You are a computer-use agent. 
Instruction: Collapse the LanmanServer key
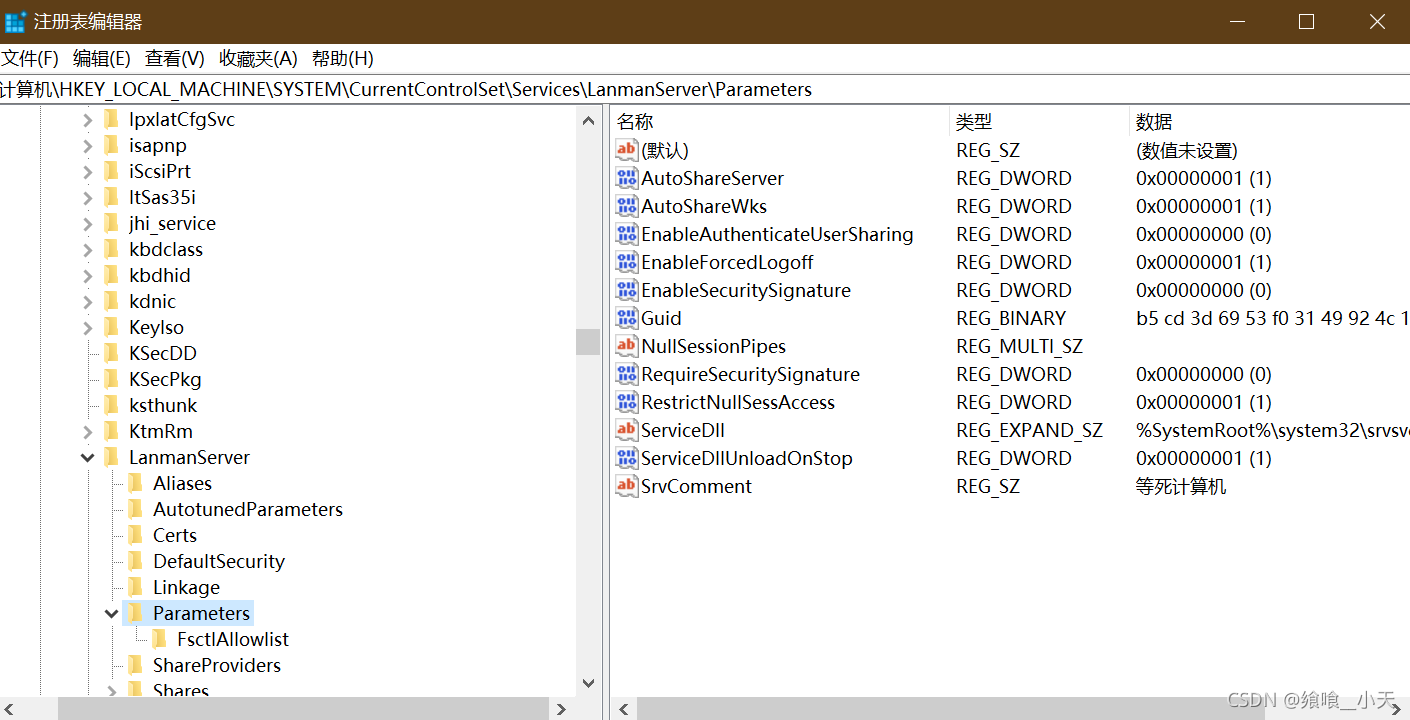87,458
